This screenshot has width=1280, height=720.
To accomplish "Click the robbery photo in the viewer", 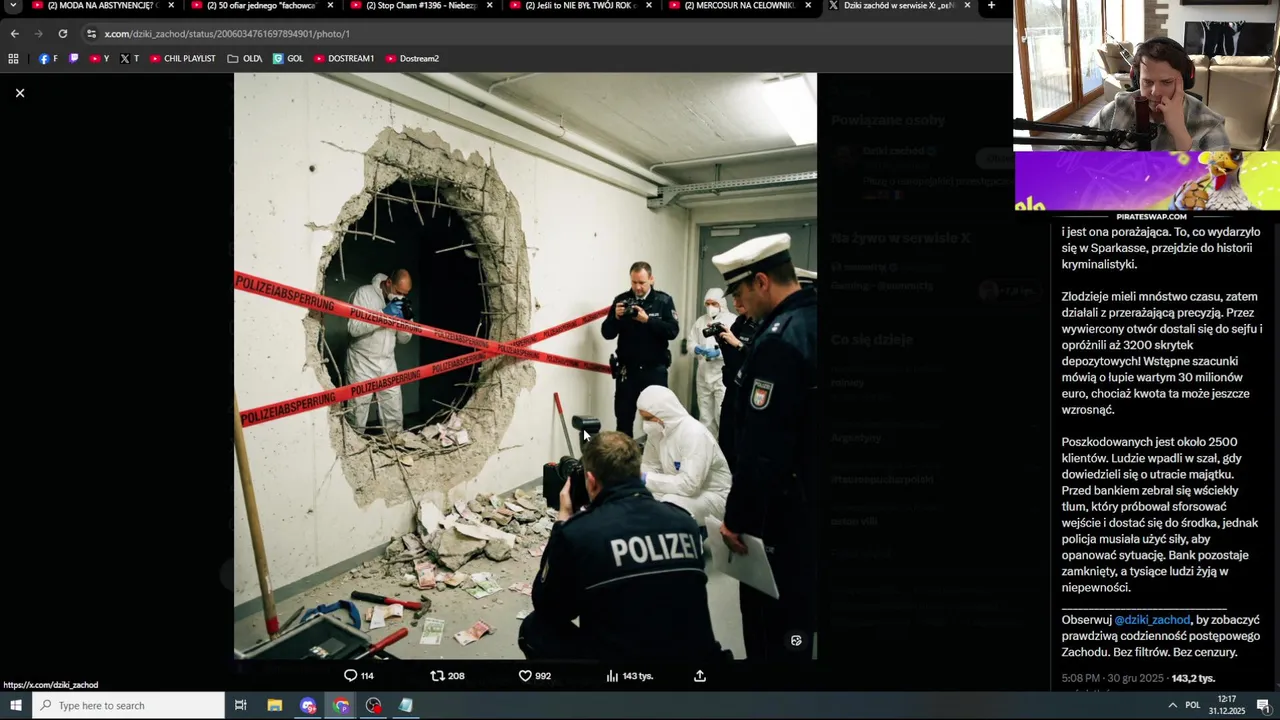I will coord(525,366).
